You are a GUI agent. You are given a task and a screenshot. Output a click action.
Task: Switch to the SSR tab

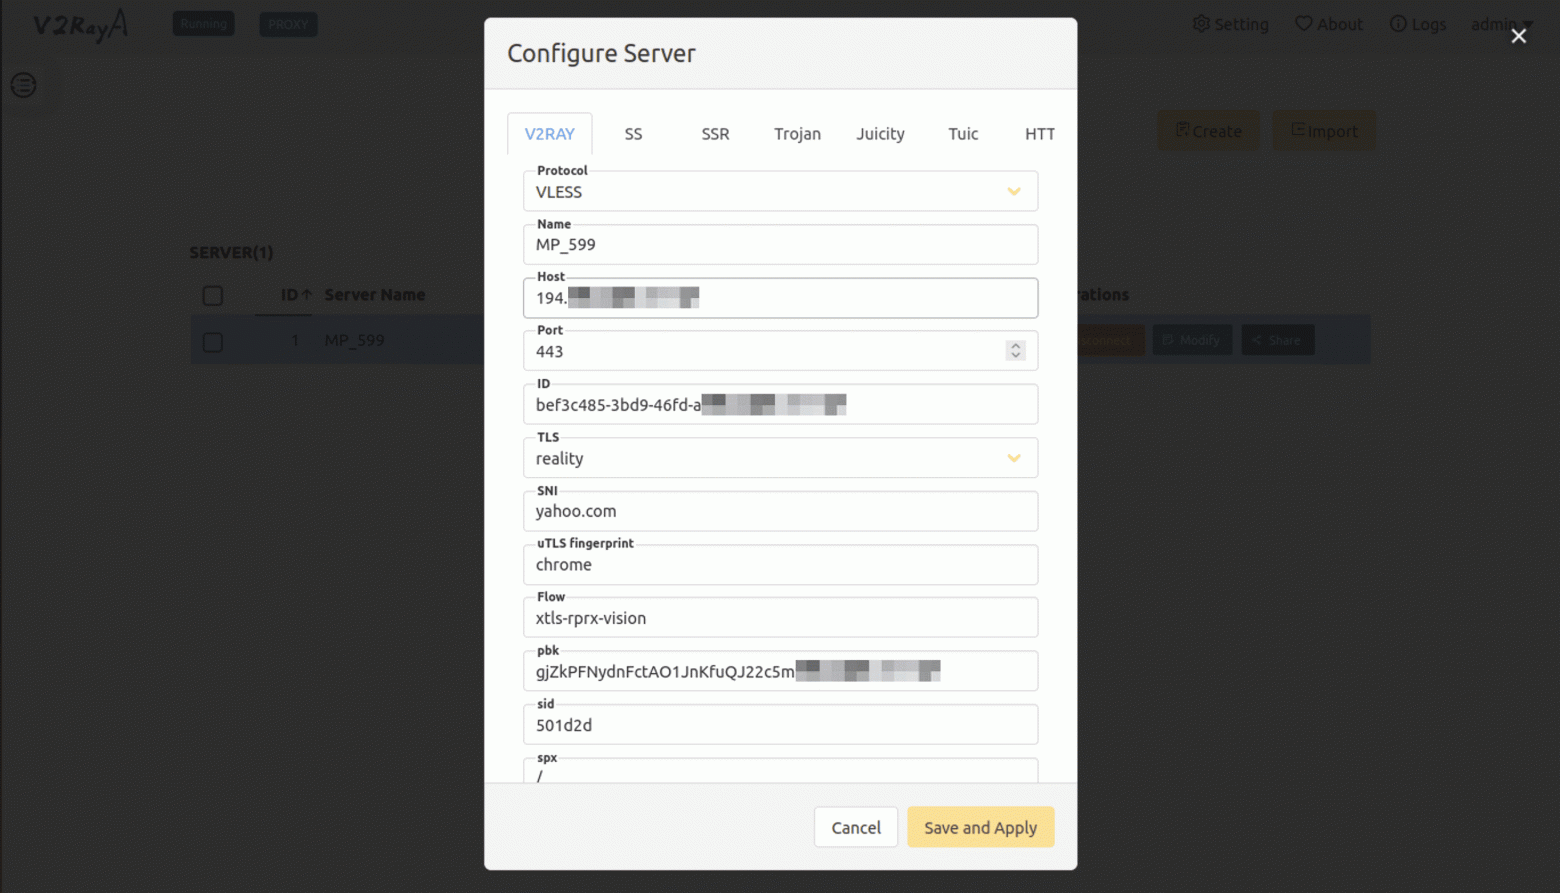[x=715, y=134]
